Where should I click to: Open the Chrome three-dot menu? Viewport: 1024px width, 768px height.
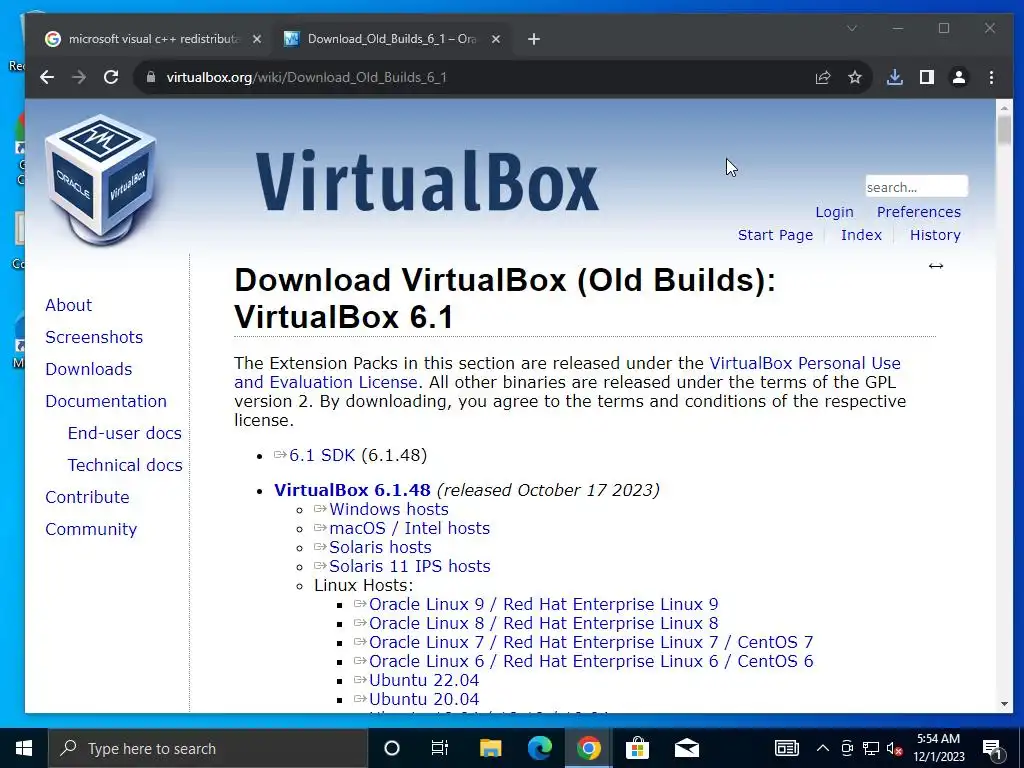coord(991,77)
